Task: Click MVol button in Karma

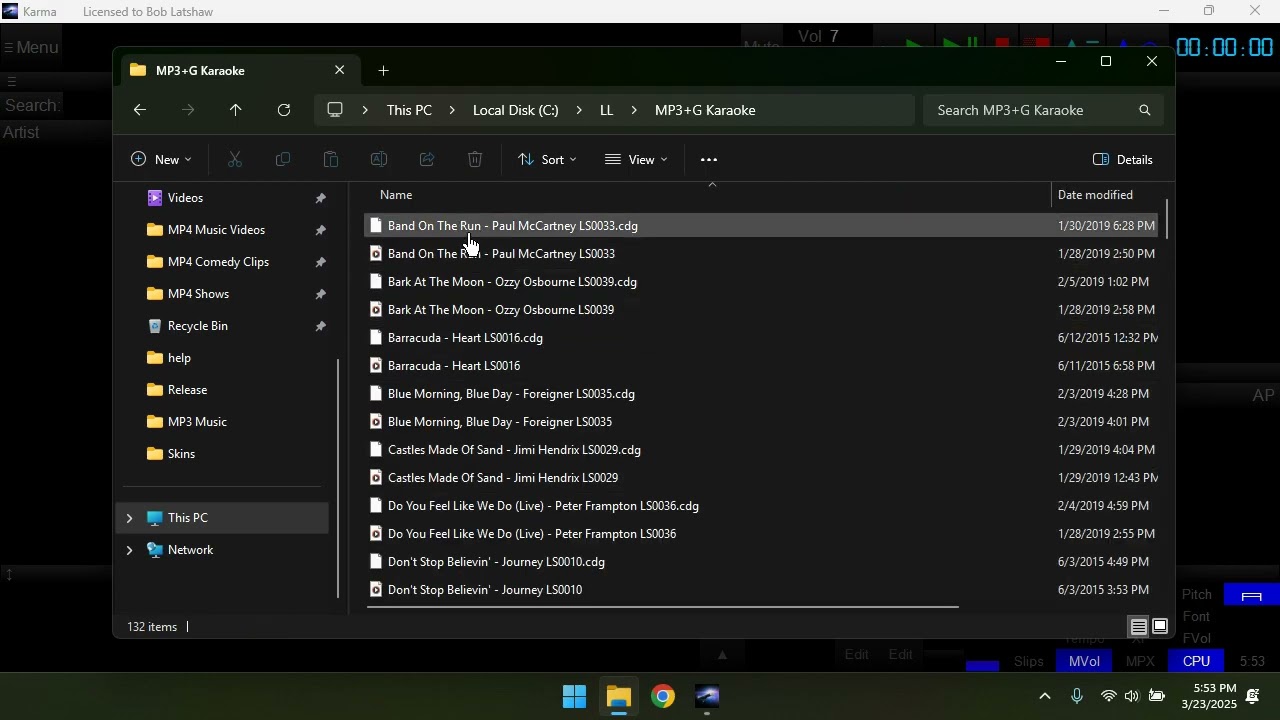Action: tap(1084, 661)
